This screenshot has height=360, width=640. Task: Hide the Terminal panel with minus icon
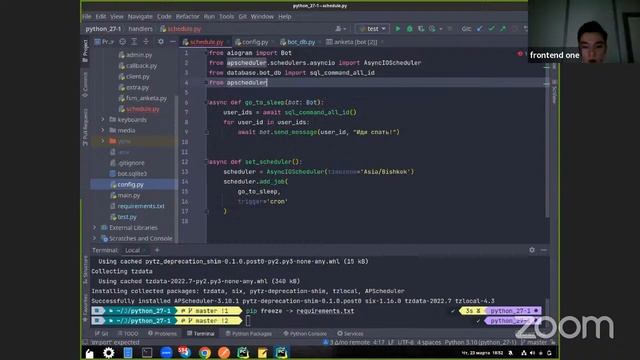coord(544,250)
